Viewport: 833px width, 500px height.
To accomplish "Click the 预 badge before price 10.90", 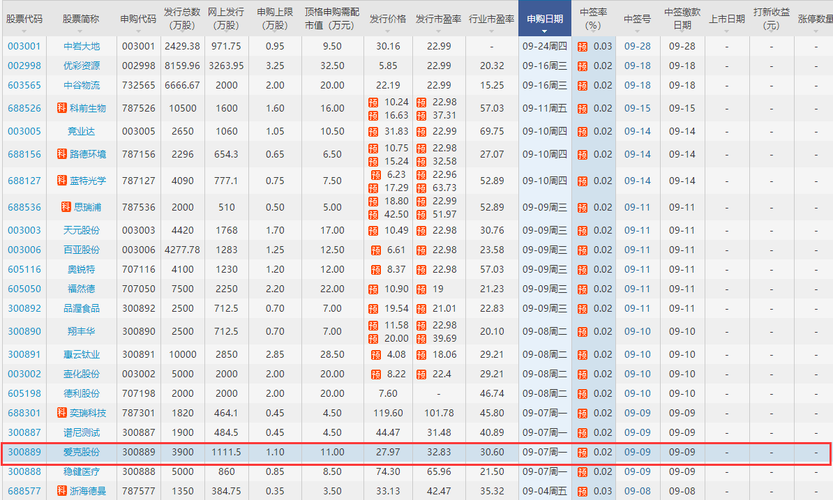I will (373, 290).
